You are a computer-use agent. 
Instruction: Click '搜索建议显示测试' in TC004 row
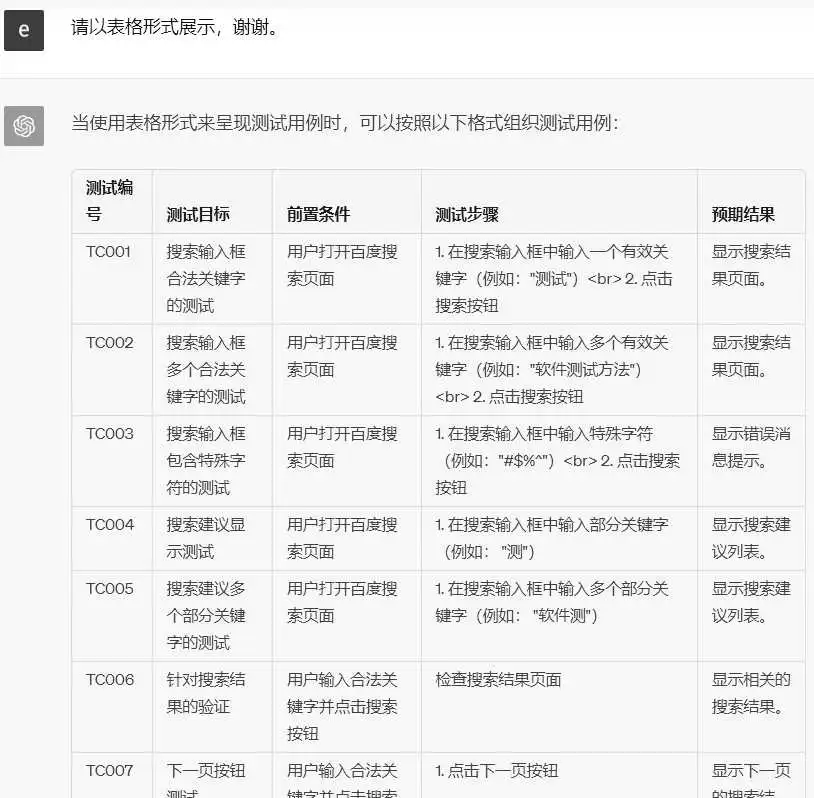tap(206, 538)
